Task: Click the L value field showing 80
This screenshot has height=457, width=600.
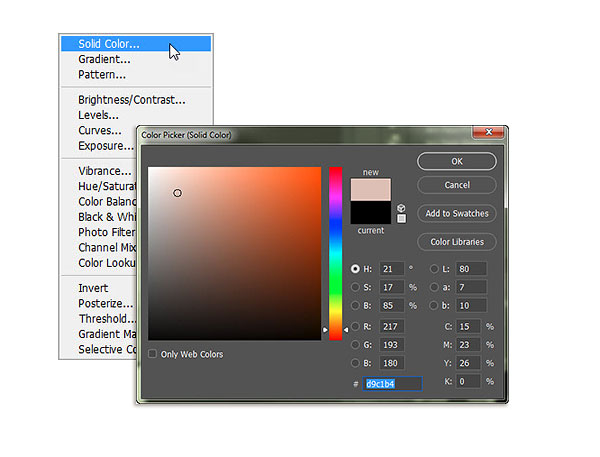Action: [471, 269]
